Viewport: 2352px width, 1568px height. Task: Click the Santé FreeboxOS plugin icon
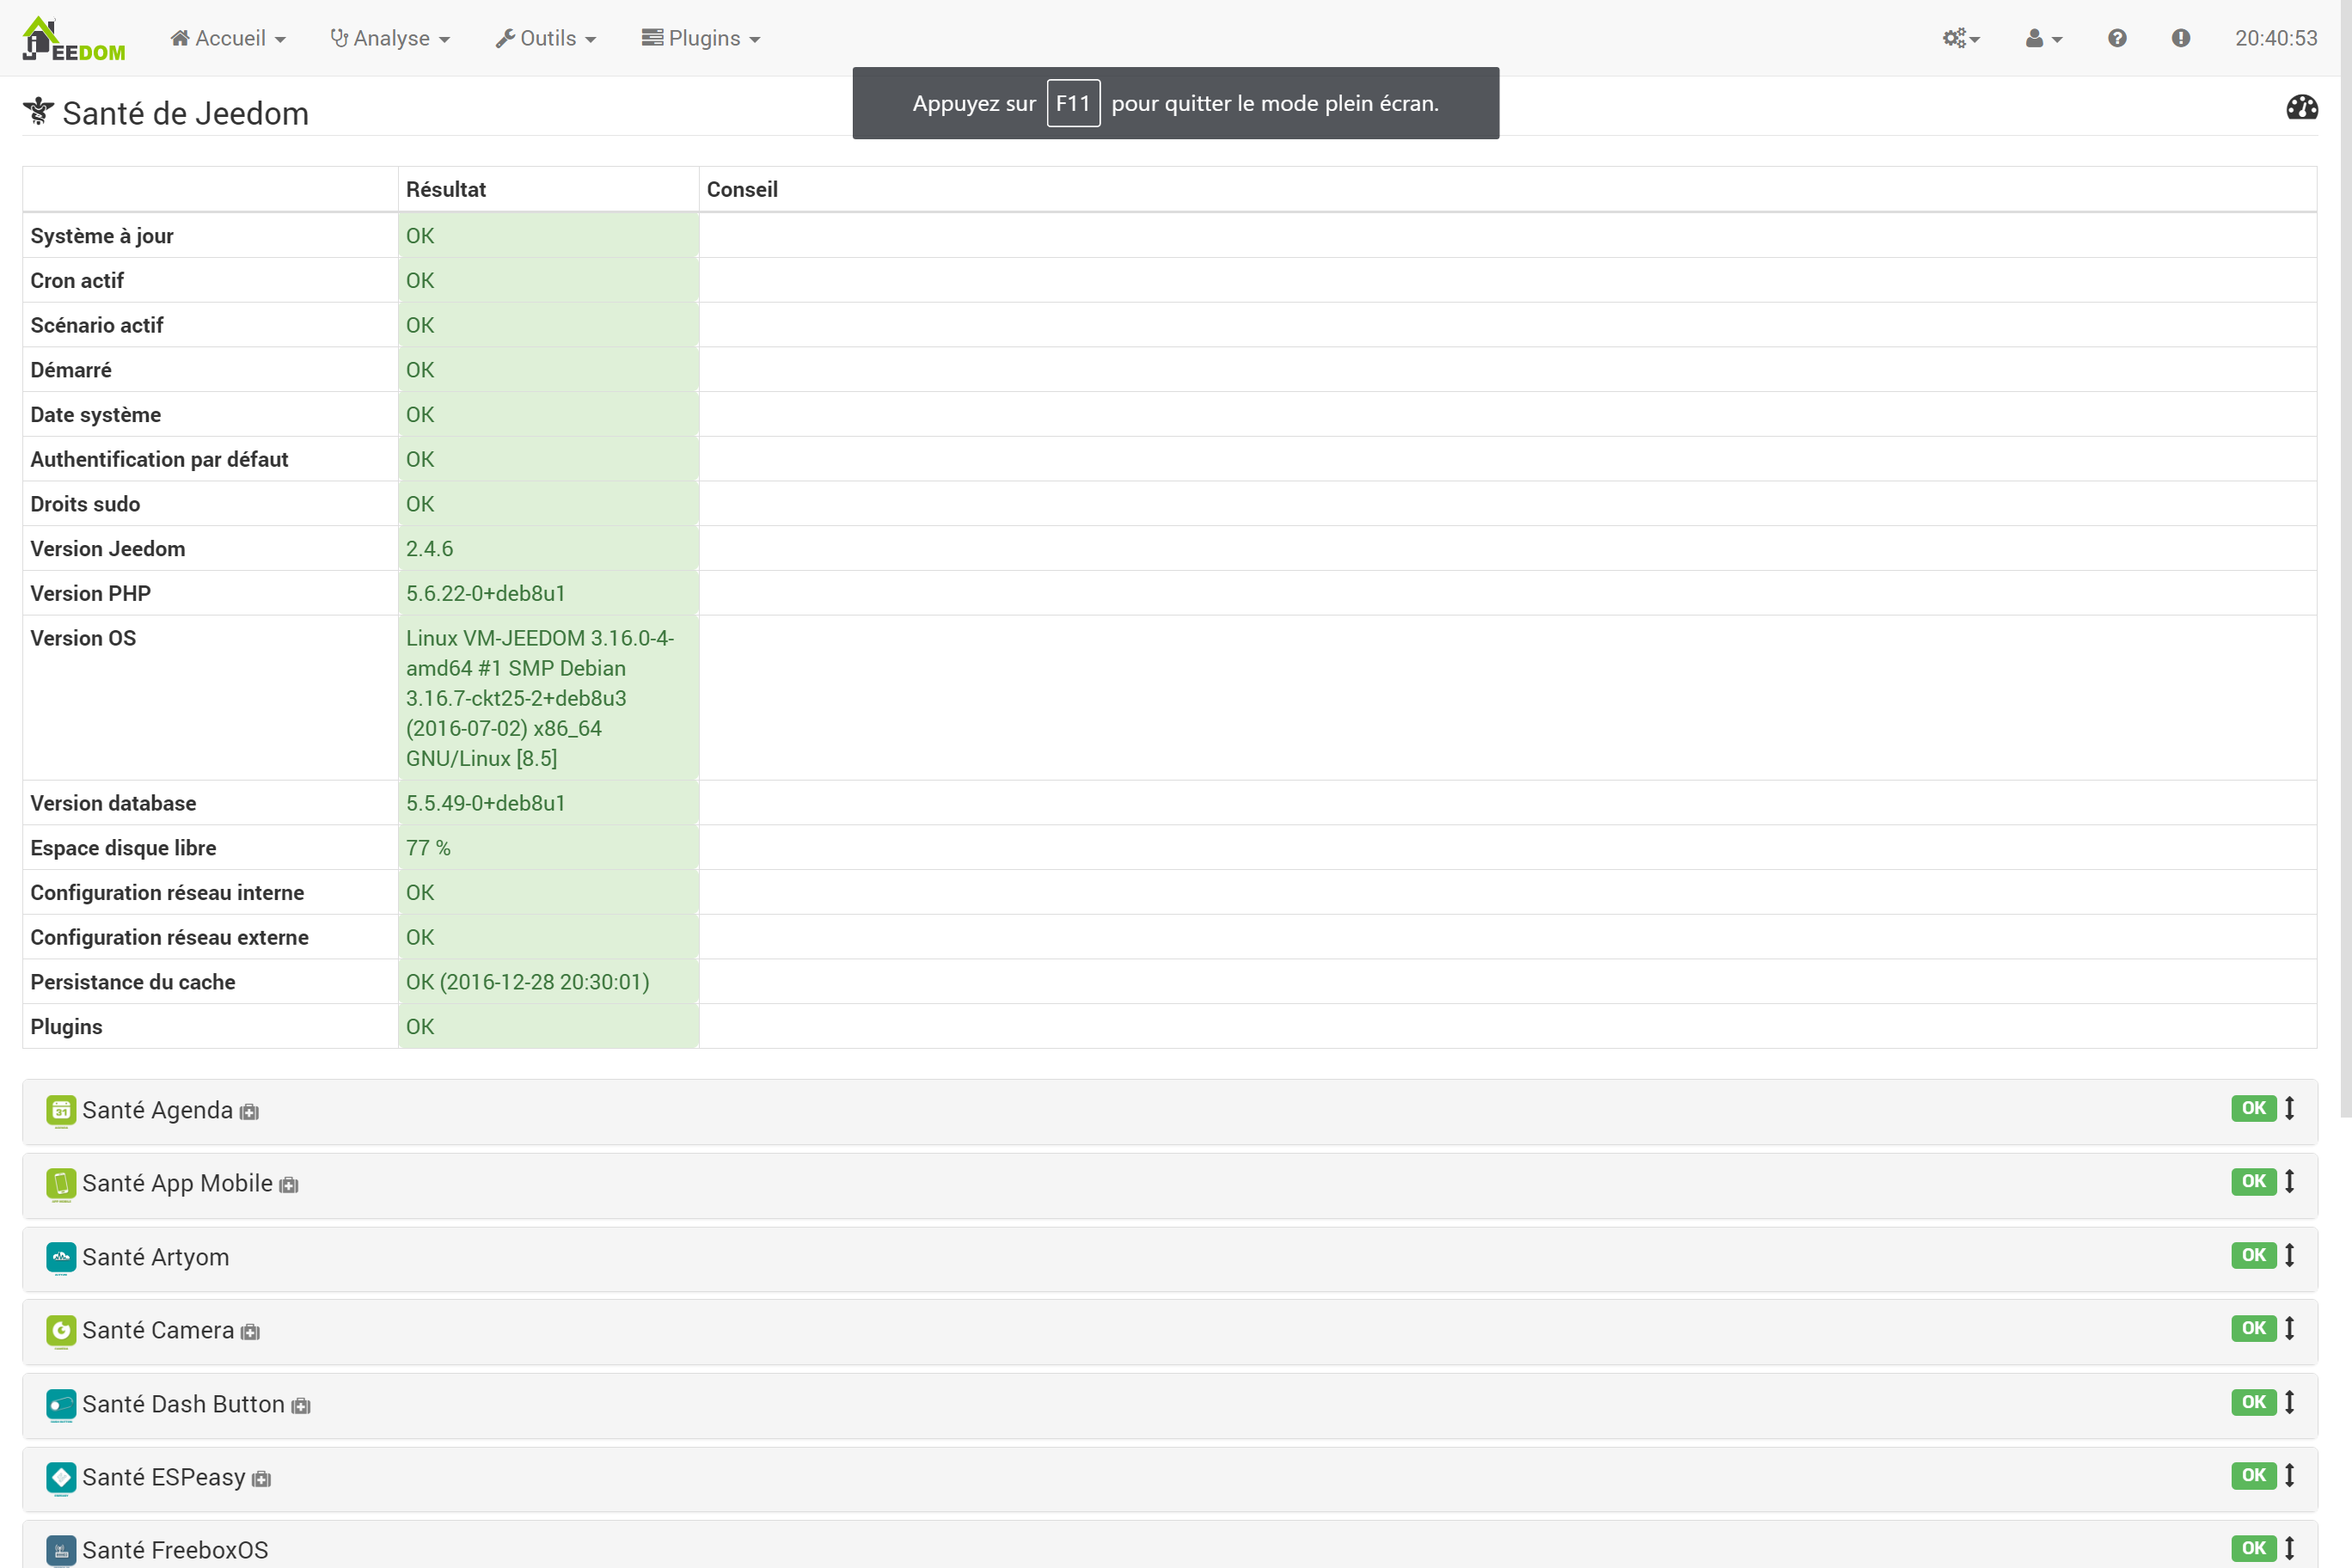click(x=61, y=1550)
